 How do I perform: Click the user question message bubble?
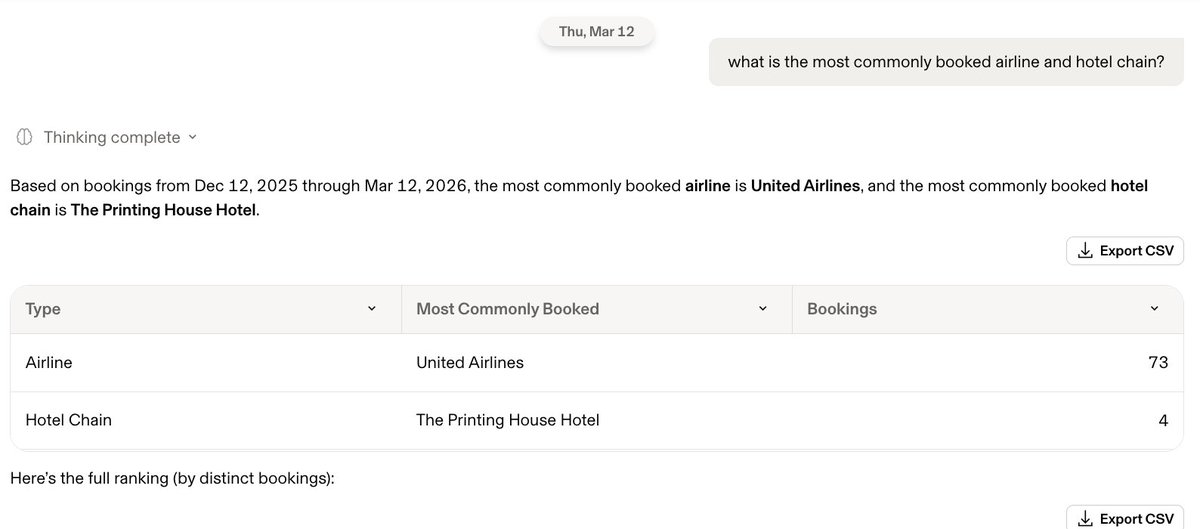[946, 62]
